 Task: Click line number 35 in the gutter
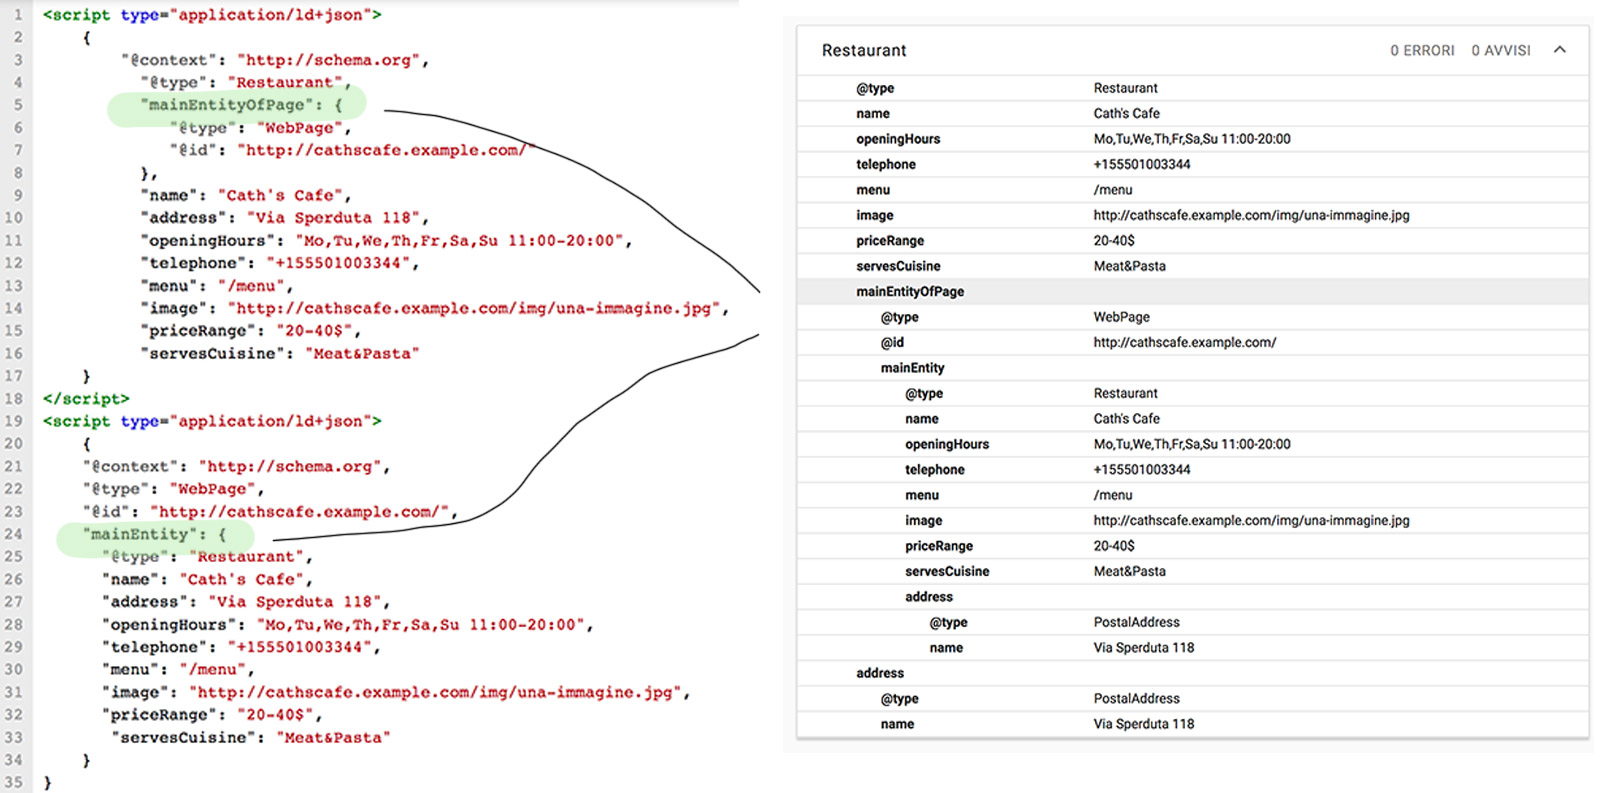13,782
